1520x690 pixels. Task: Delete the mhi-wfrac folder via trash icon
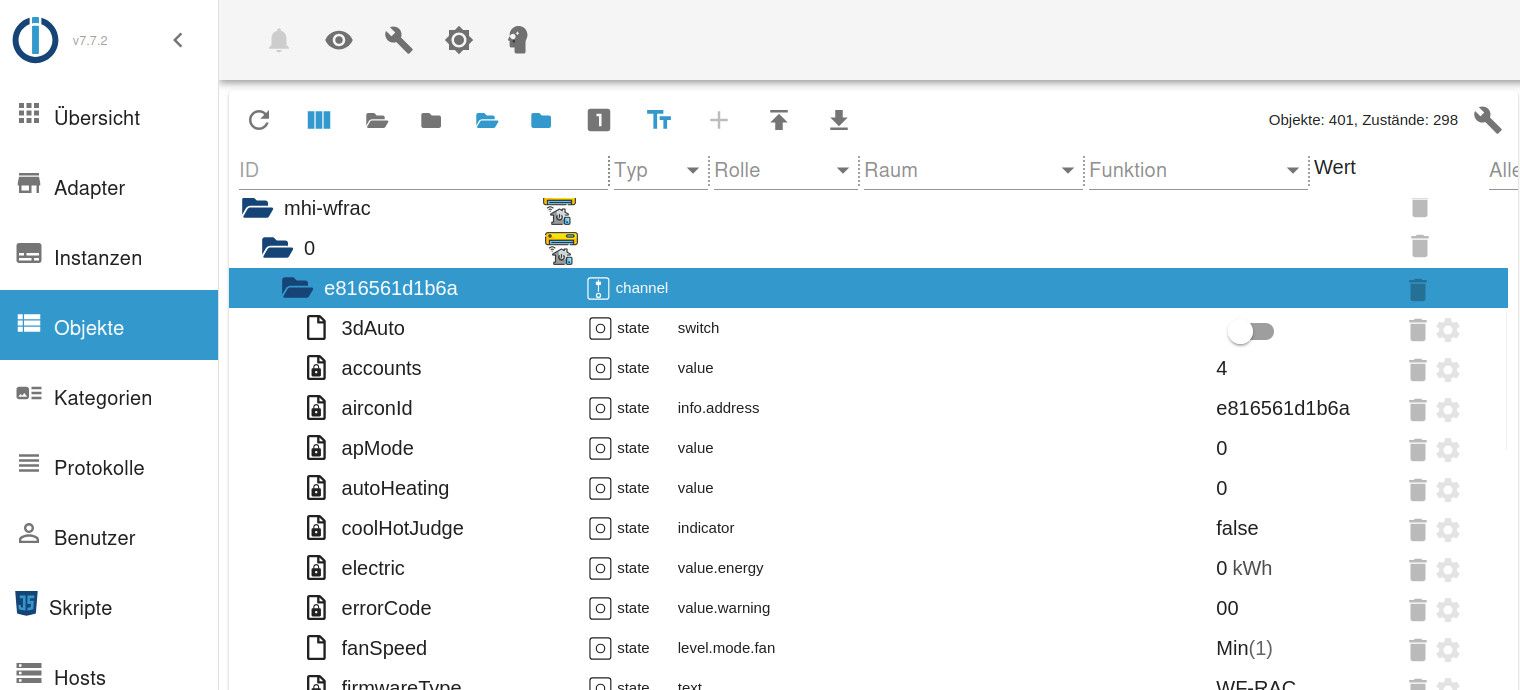[1419, 208]
